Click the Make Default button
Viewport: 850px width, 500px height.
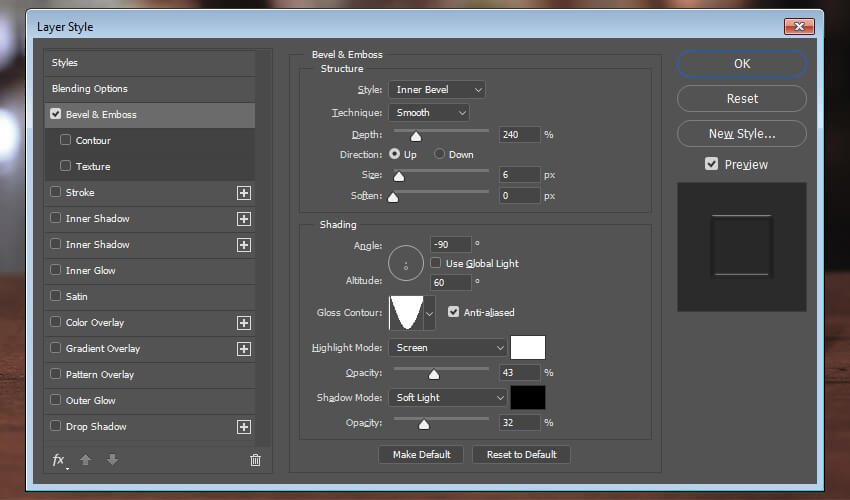(x=421, y=454)
